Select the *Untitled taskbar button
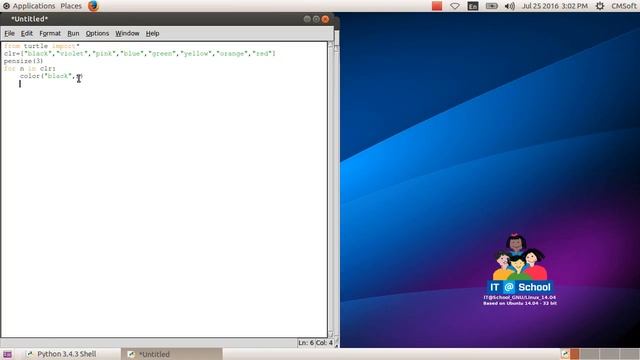Screen dimensions: 640x360 point(172,354)
